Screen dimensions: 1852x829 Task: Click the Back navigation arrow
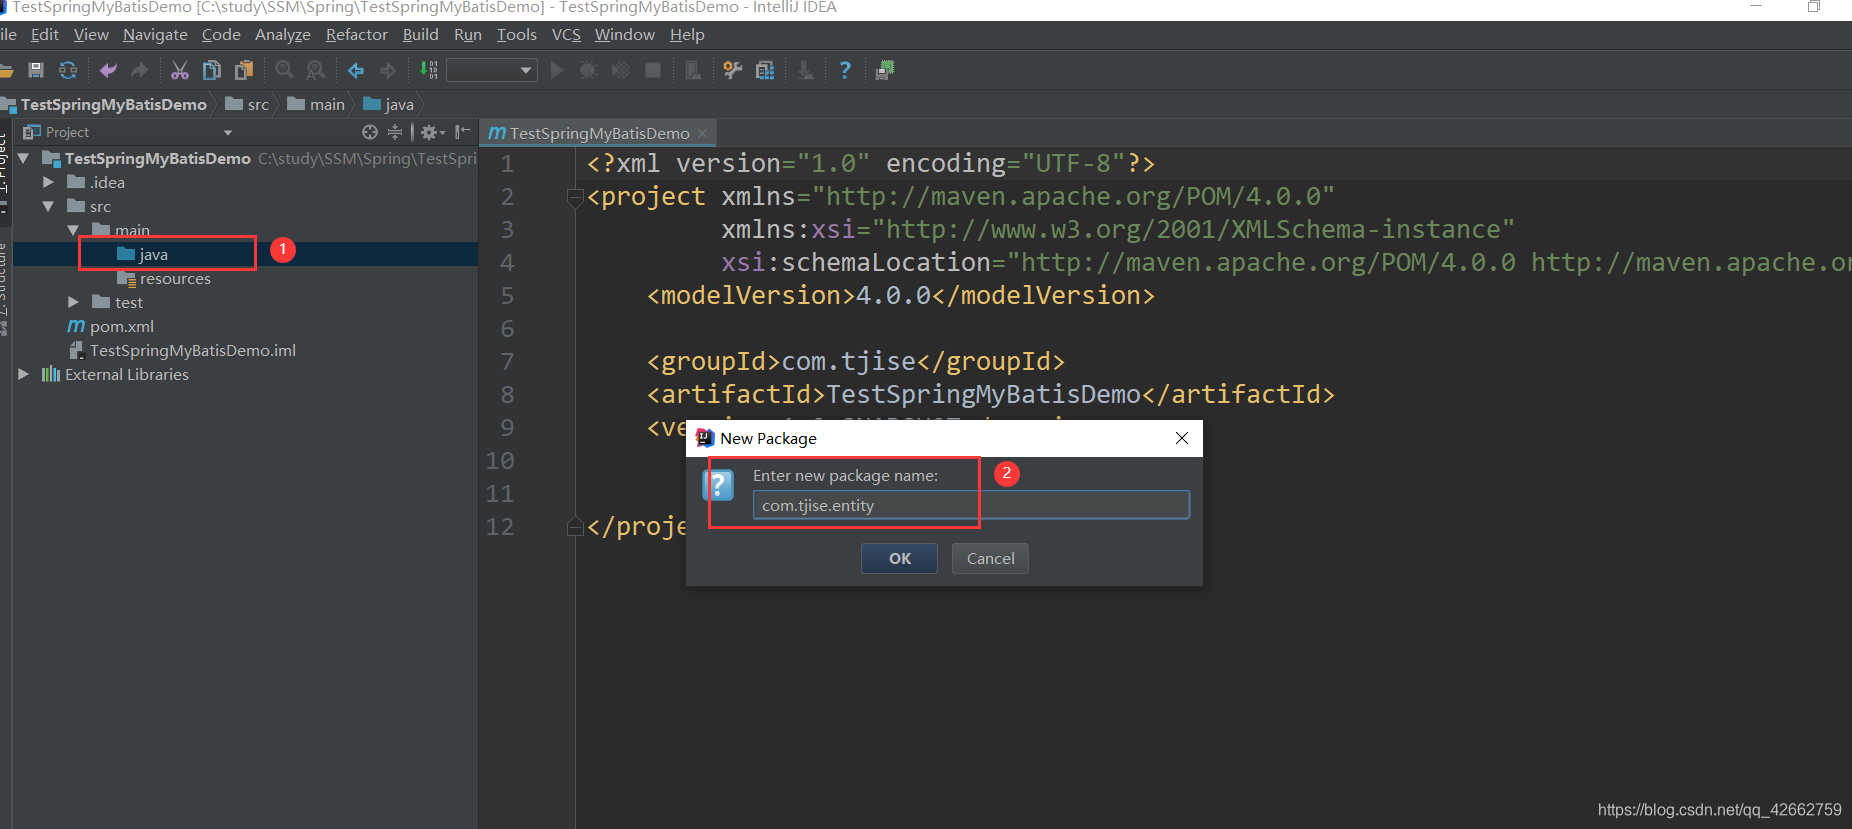click(x=356, y=70)
